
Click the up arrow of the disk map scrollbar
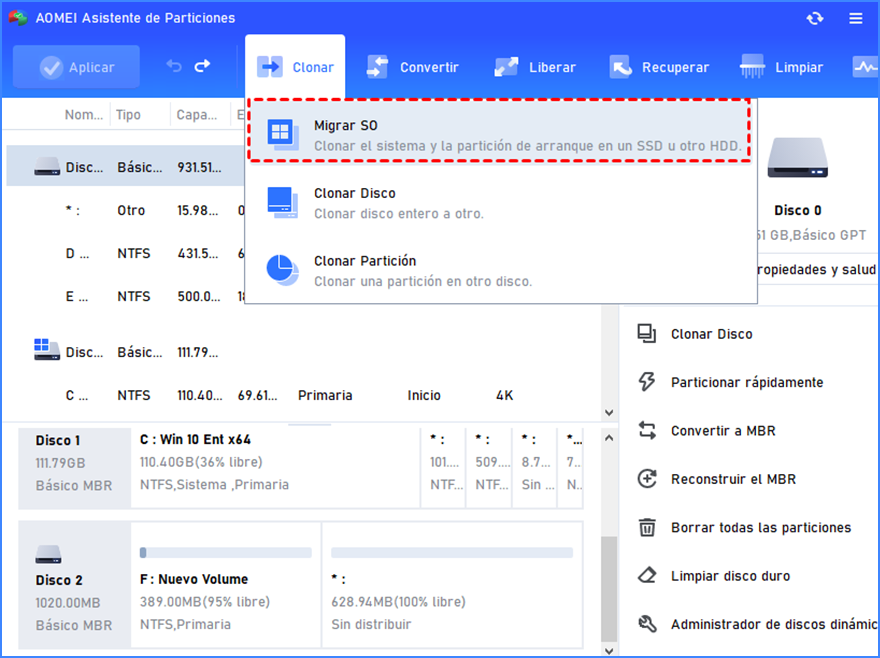[609, 438]
